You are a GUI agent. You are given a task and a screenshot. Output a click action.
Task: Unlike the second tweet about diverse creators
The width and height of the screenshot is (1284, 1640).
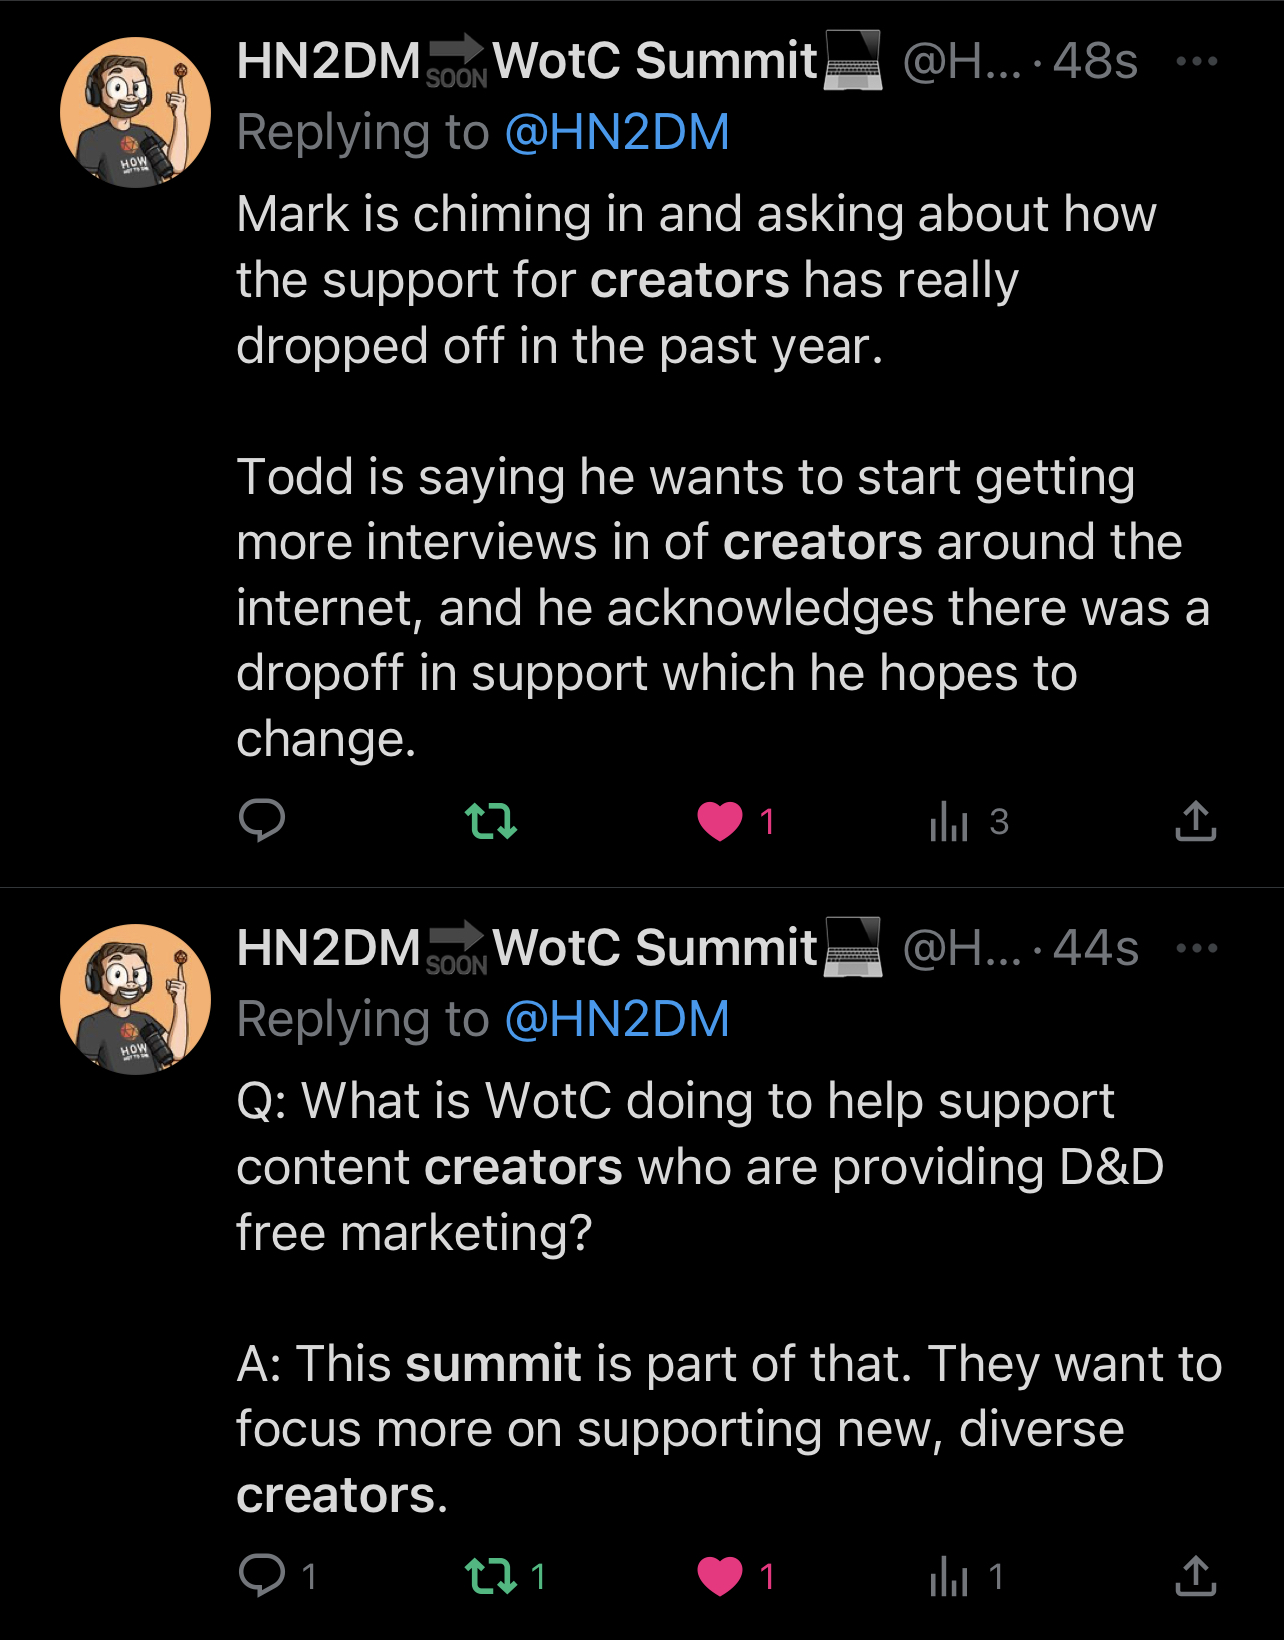(720, 1576)
